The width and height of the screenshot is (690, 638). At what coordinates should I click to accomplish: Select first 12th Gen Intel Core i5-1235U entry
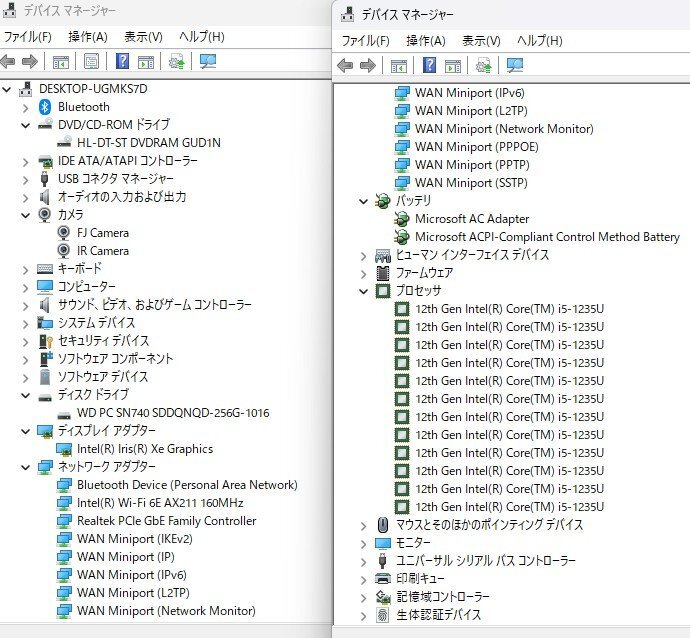click(509, 309)
